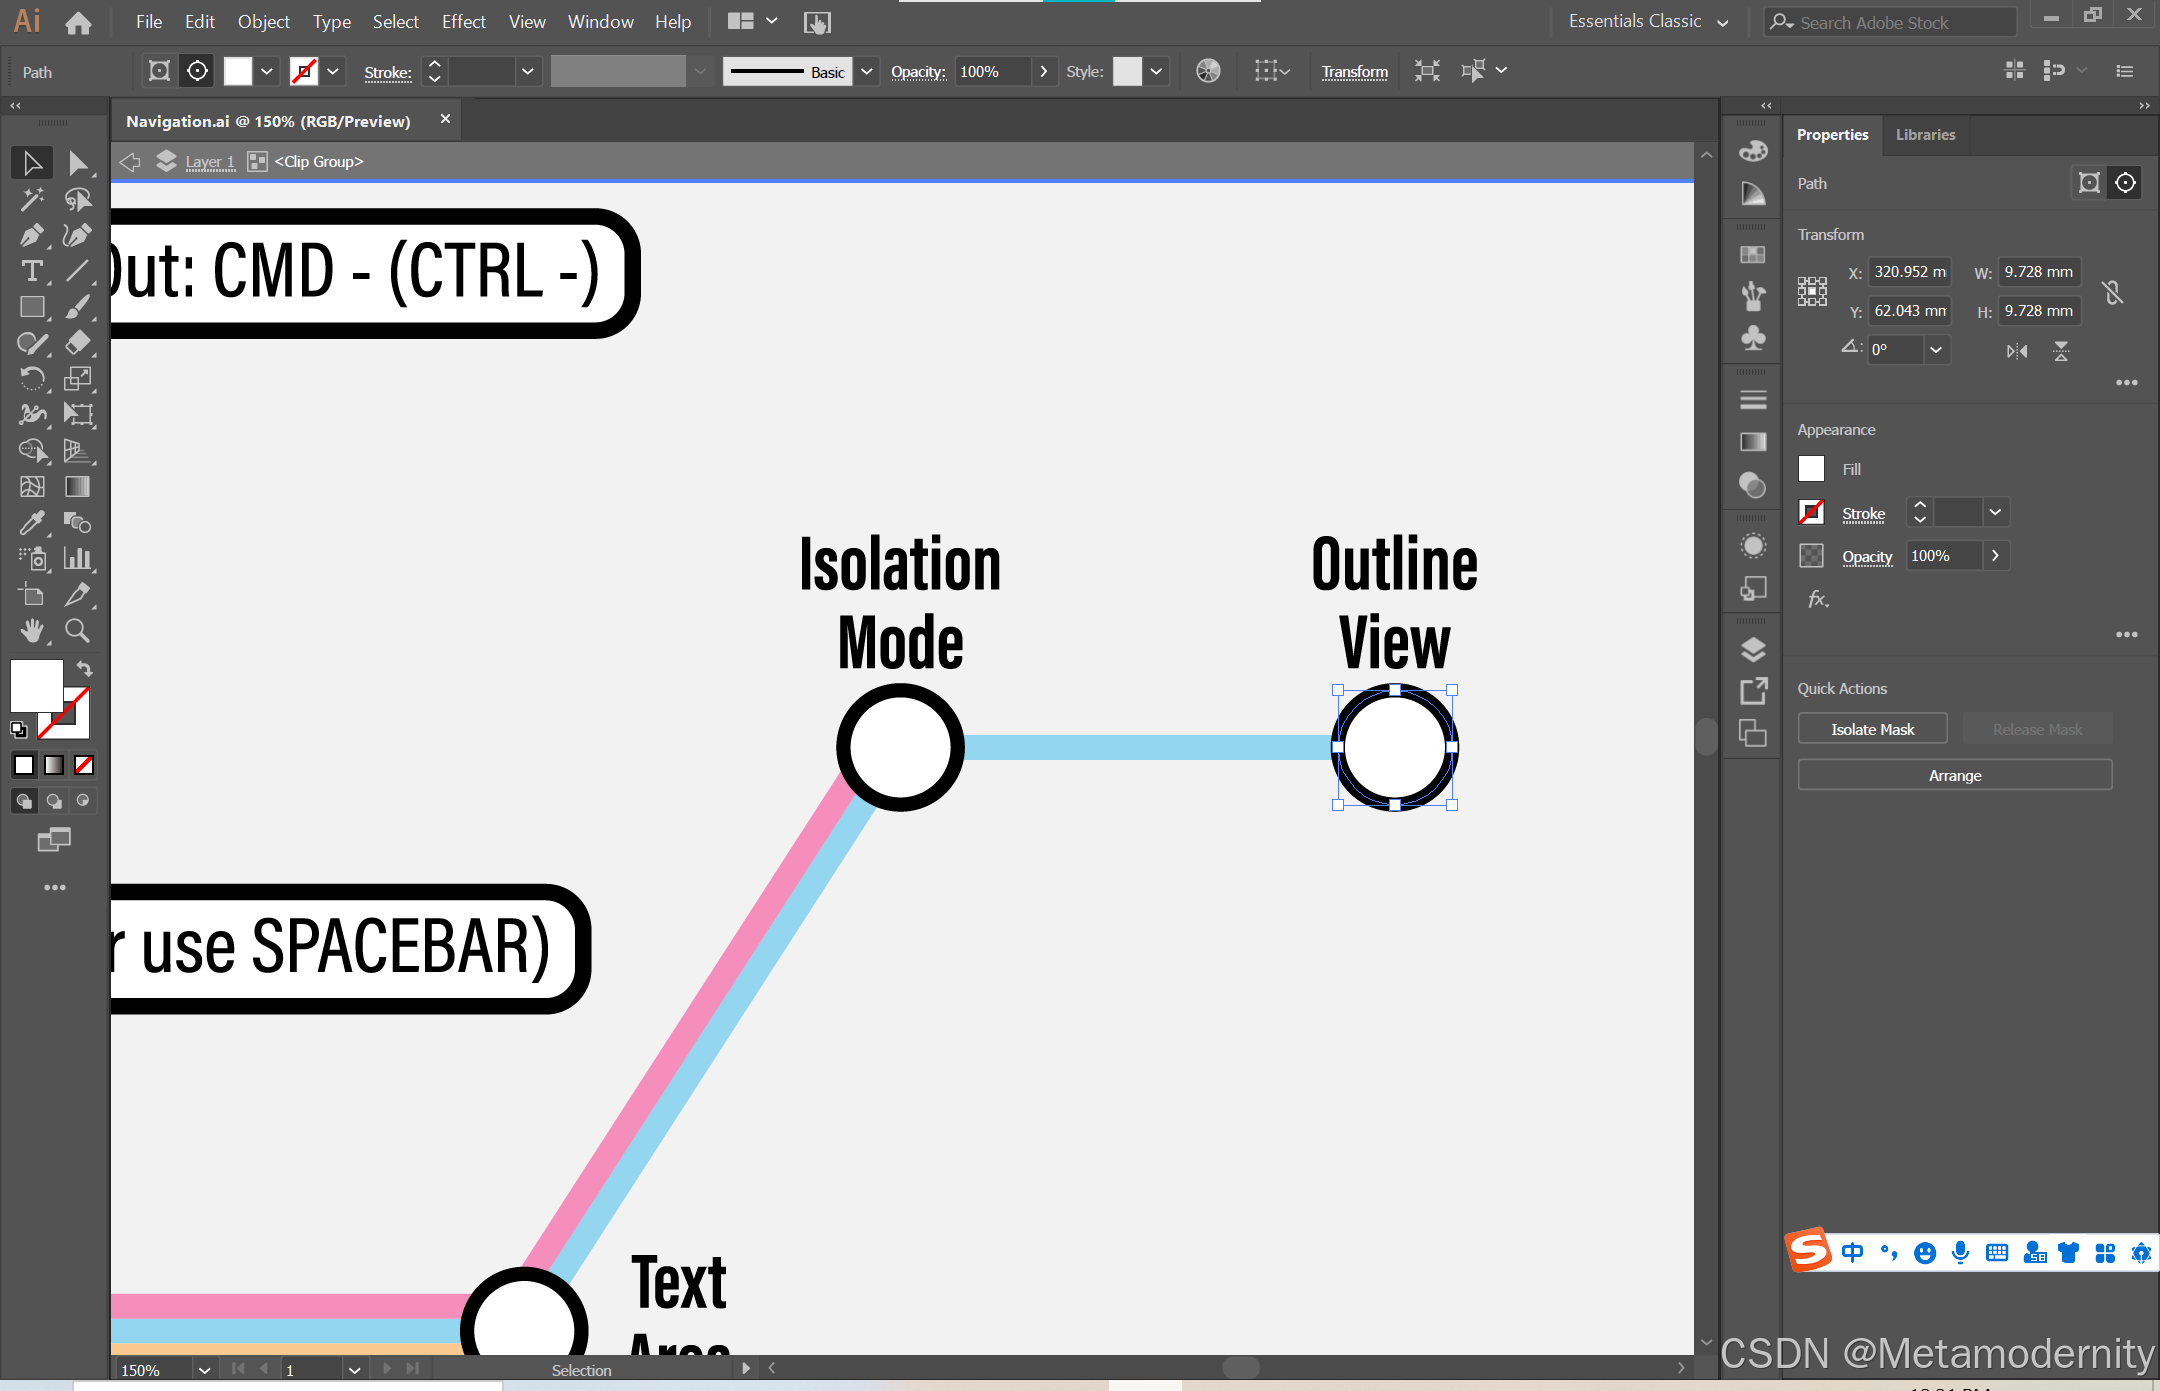Open the zoom level dropdown at 150%

pyautogui.click(x=204, y=1370)
